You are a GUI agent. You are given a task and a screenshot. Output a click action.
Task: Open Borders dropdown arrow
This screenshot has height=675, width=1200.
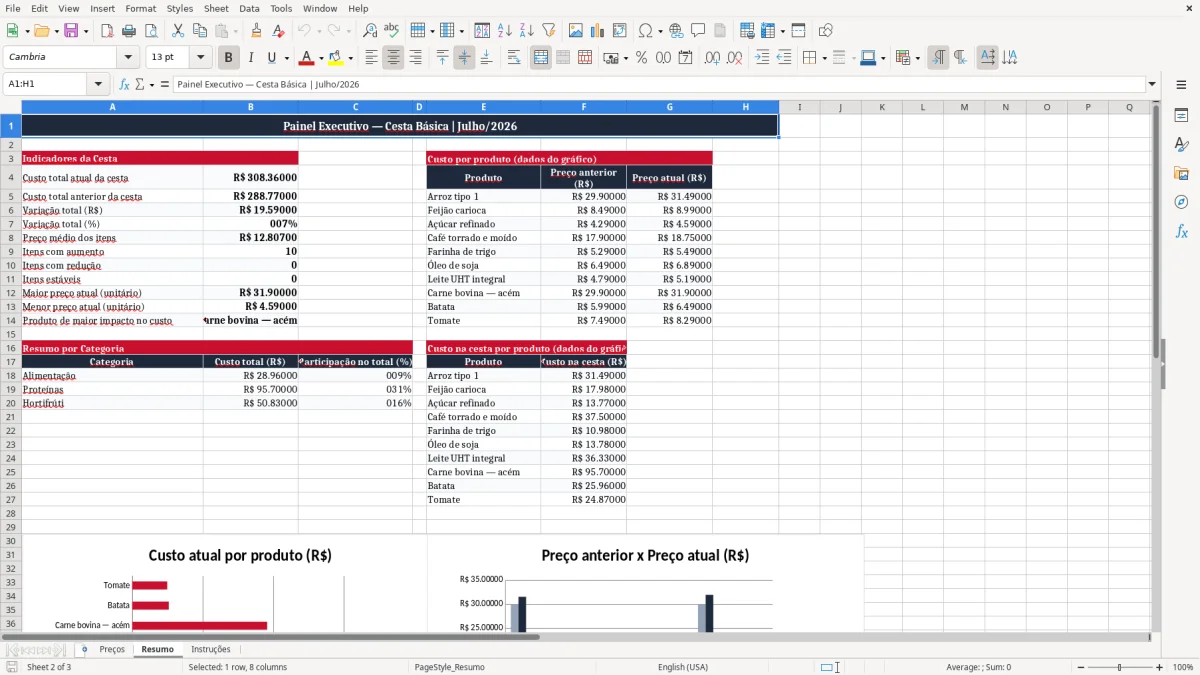tap(824, 58)
